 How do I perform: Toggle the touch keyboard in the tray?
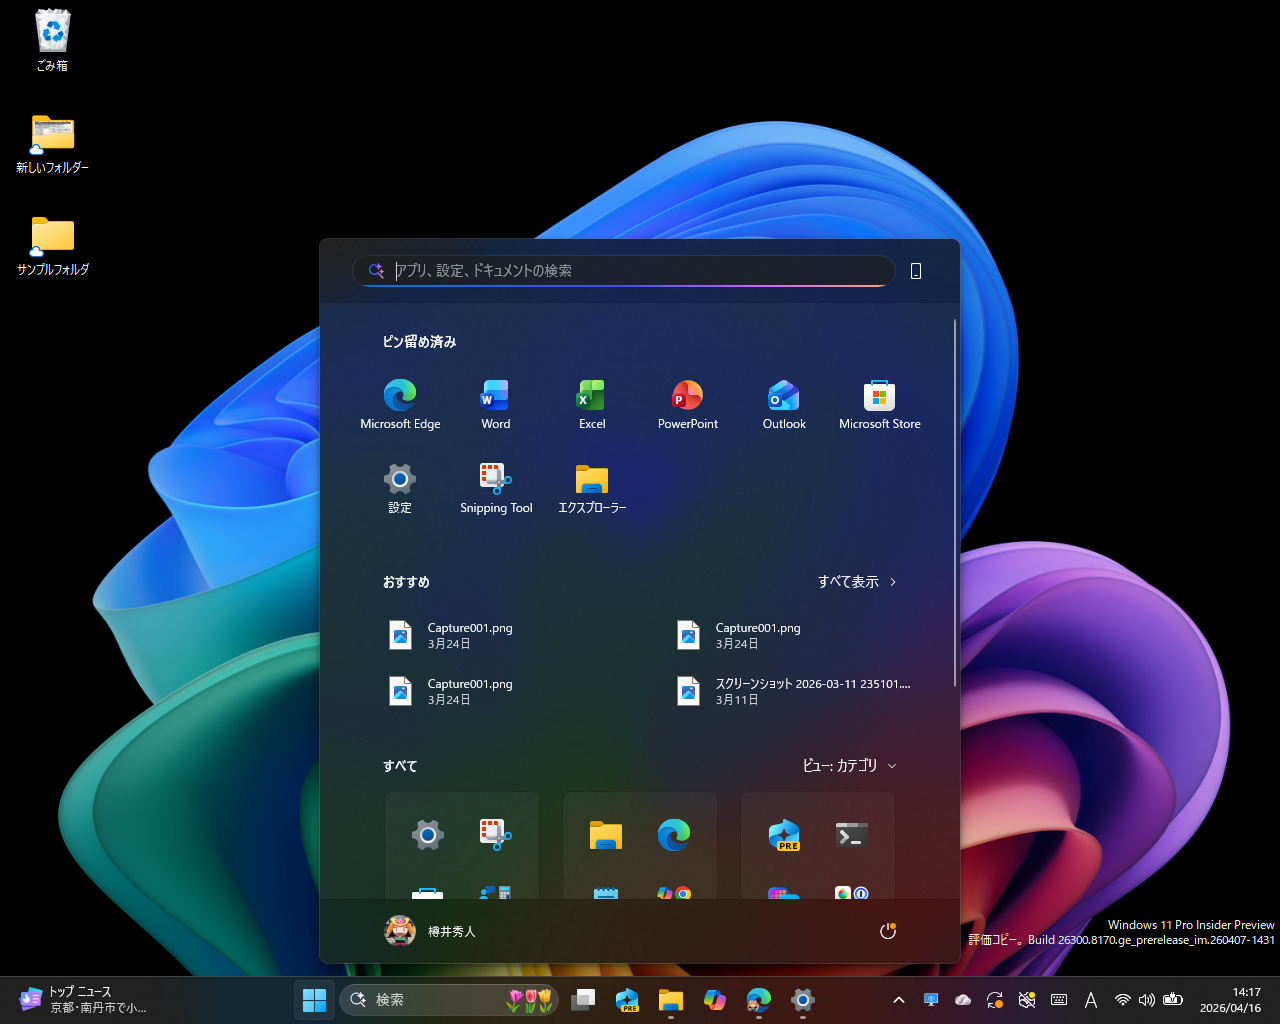pyautogui.click(x=1058, y=998)
